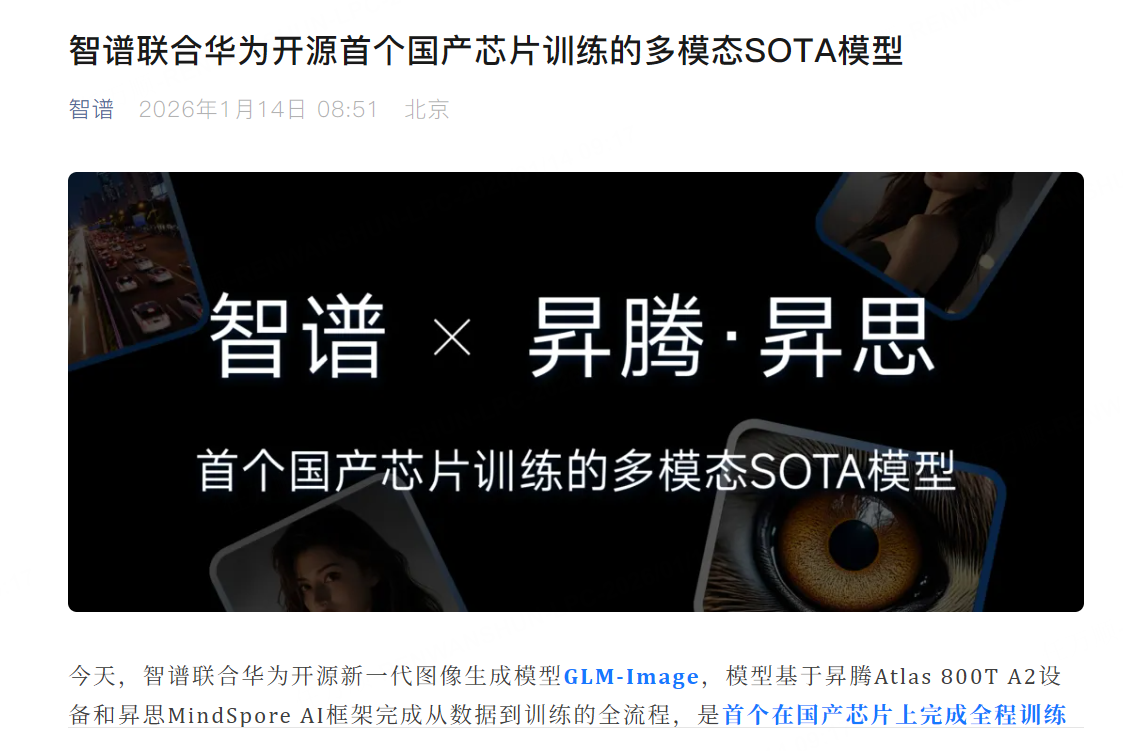Viewport: 1123px width, 751px height.
Task: Click the large 智谱 logo text in banner
Action: (297, 336)
